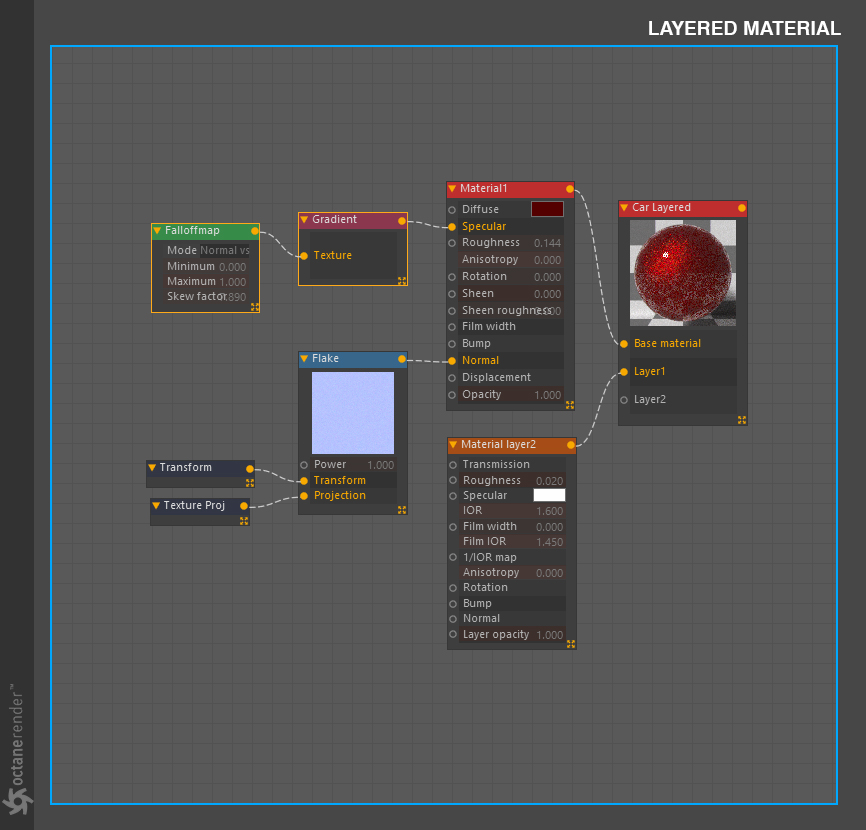This screenshot has height=830, width=866.
Task: Edit Falloffmap Skew factor value
Action: tap(236, 297)
